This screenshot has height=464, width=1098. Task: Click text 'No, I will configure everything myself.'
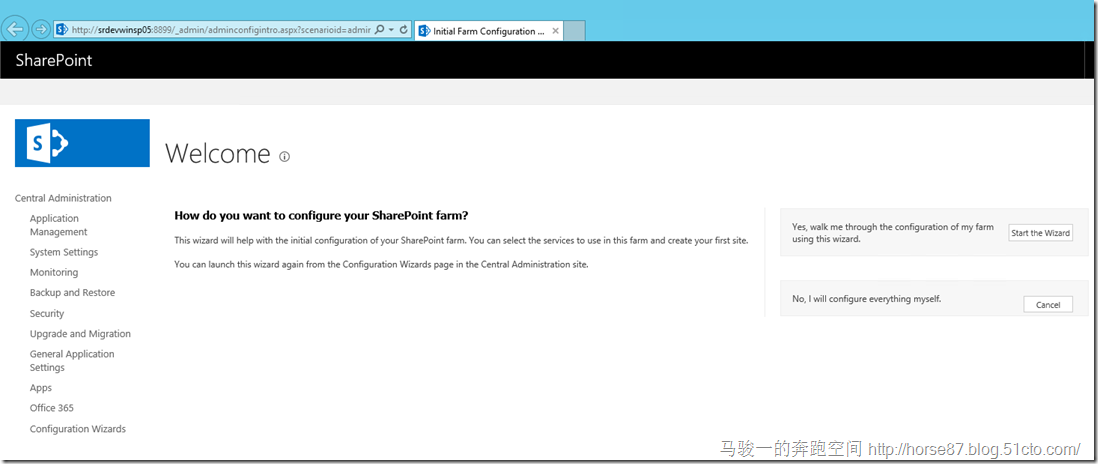coord(867,299)
